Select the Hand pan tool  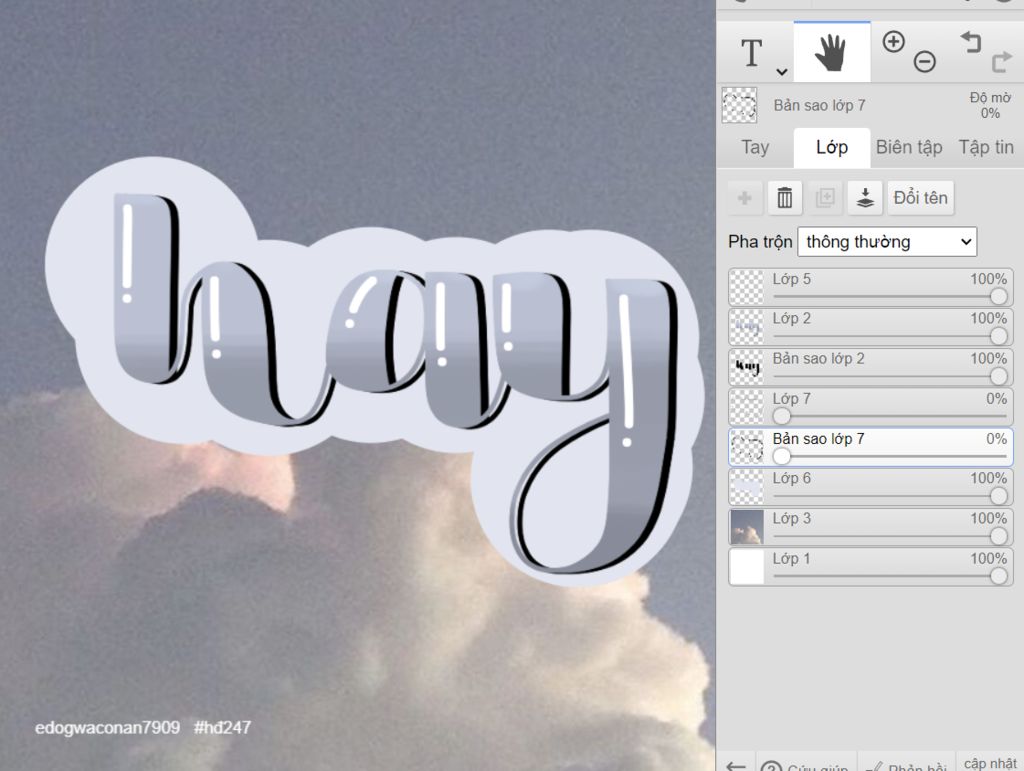(831, 52)
